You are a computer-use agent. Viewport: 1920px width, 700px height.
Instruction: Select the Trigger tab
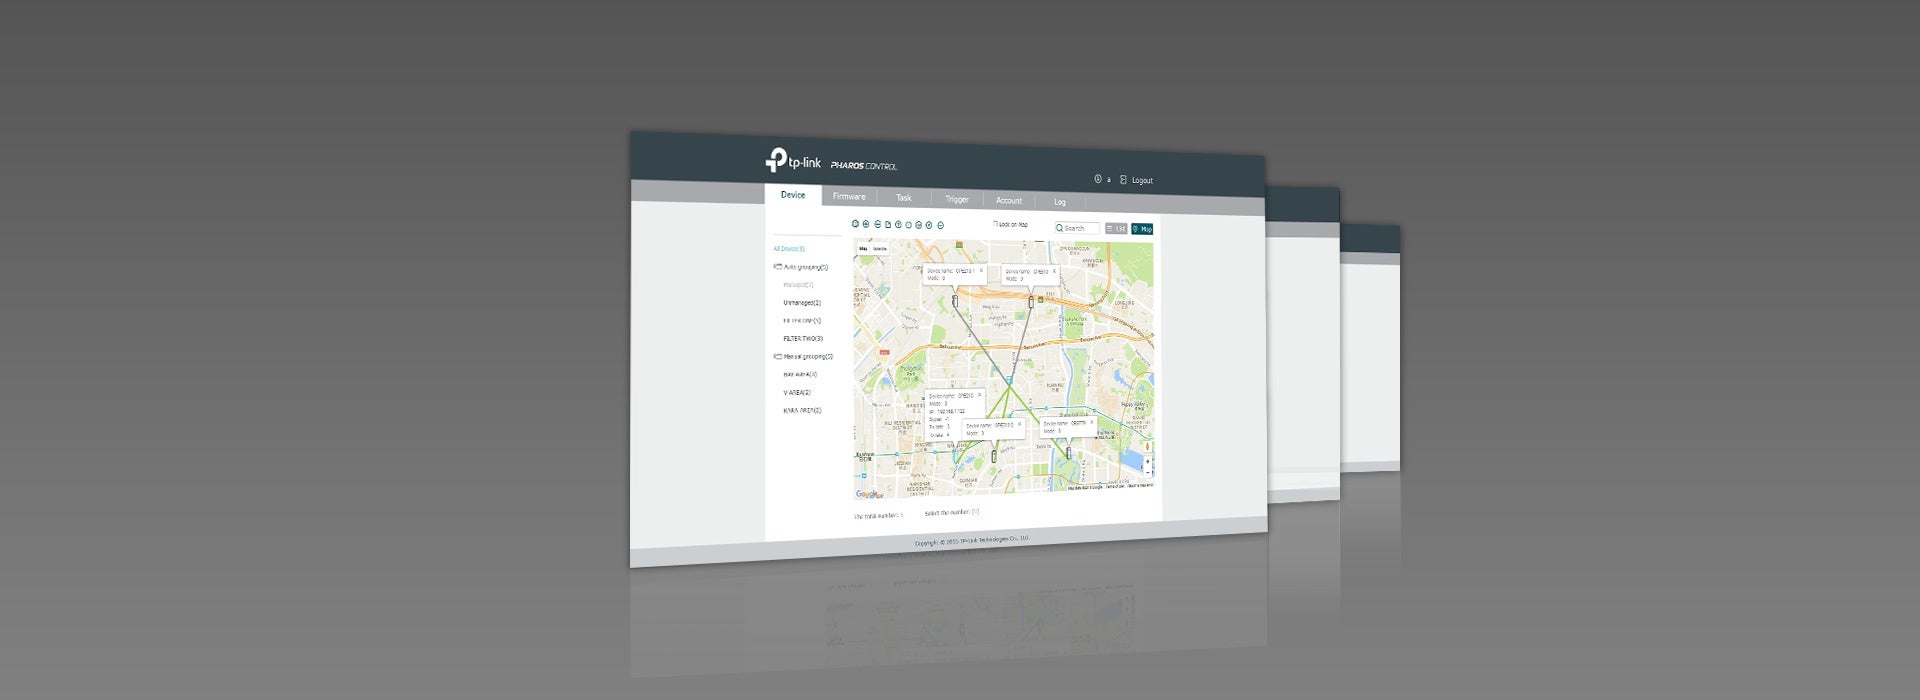[x=957, y=199]
